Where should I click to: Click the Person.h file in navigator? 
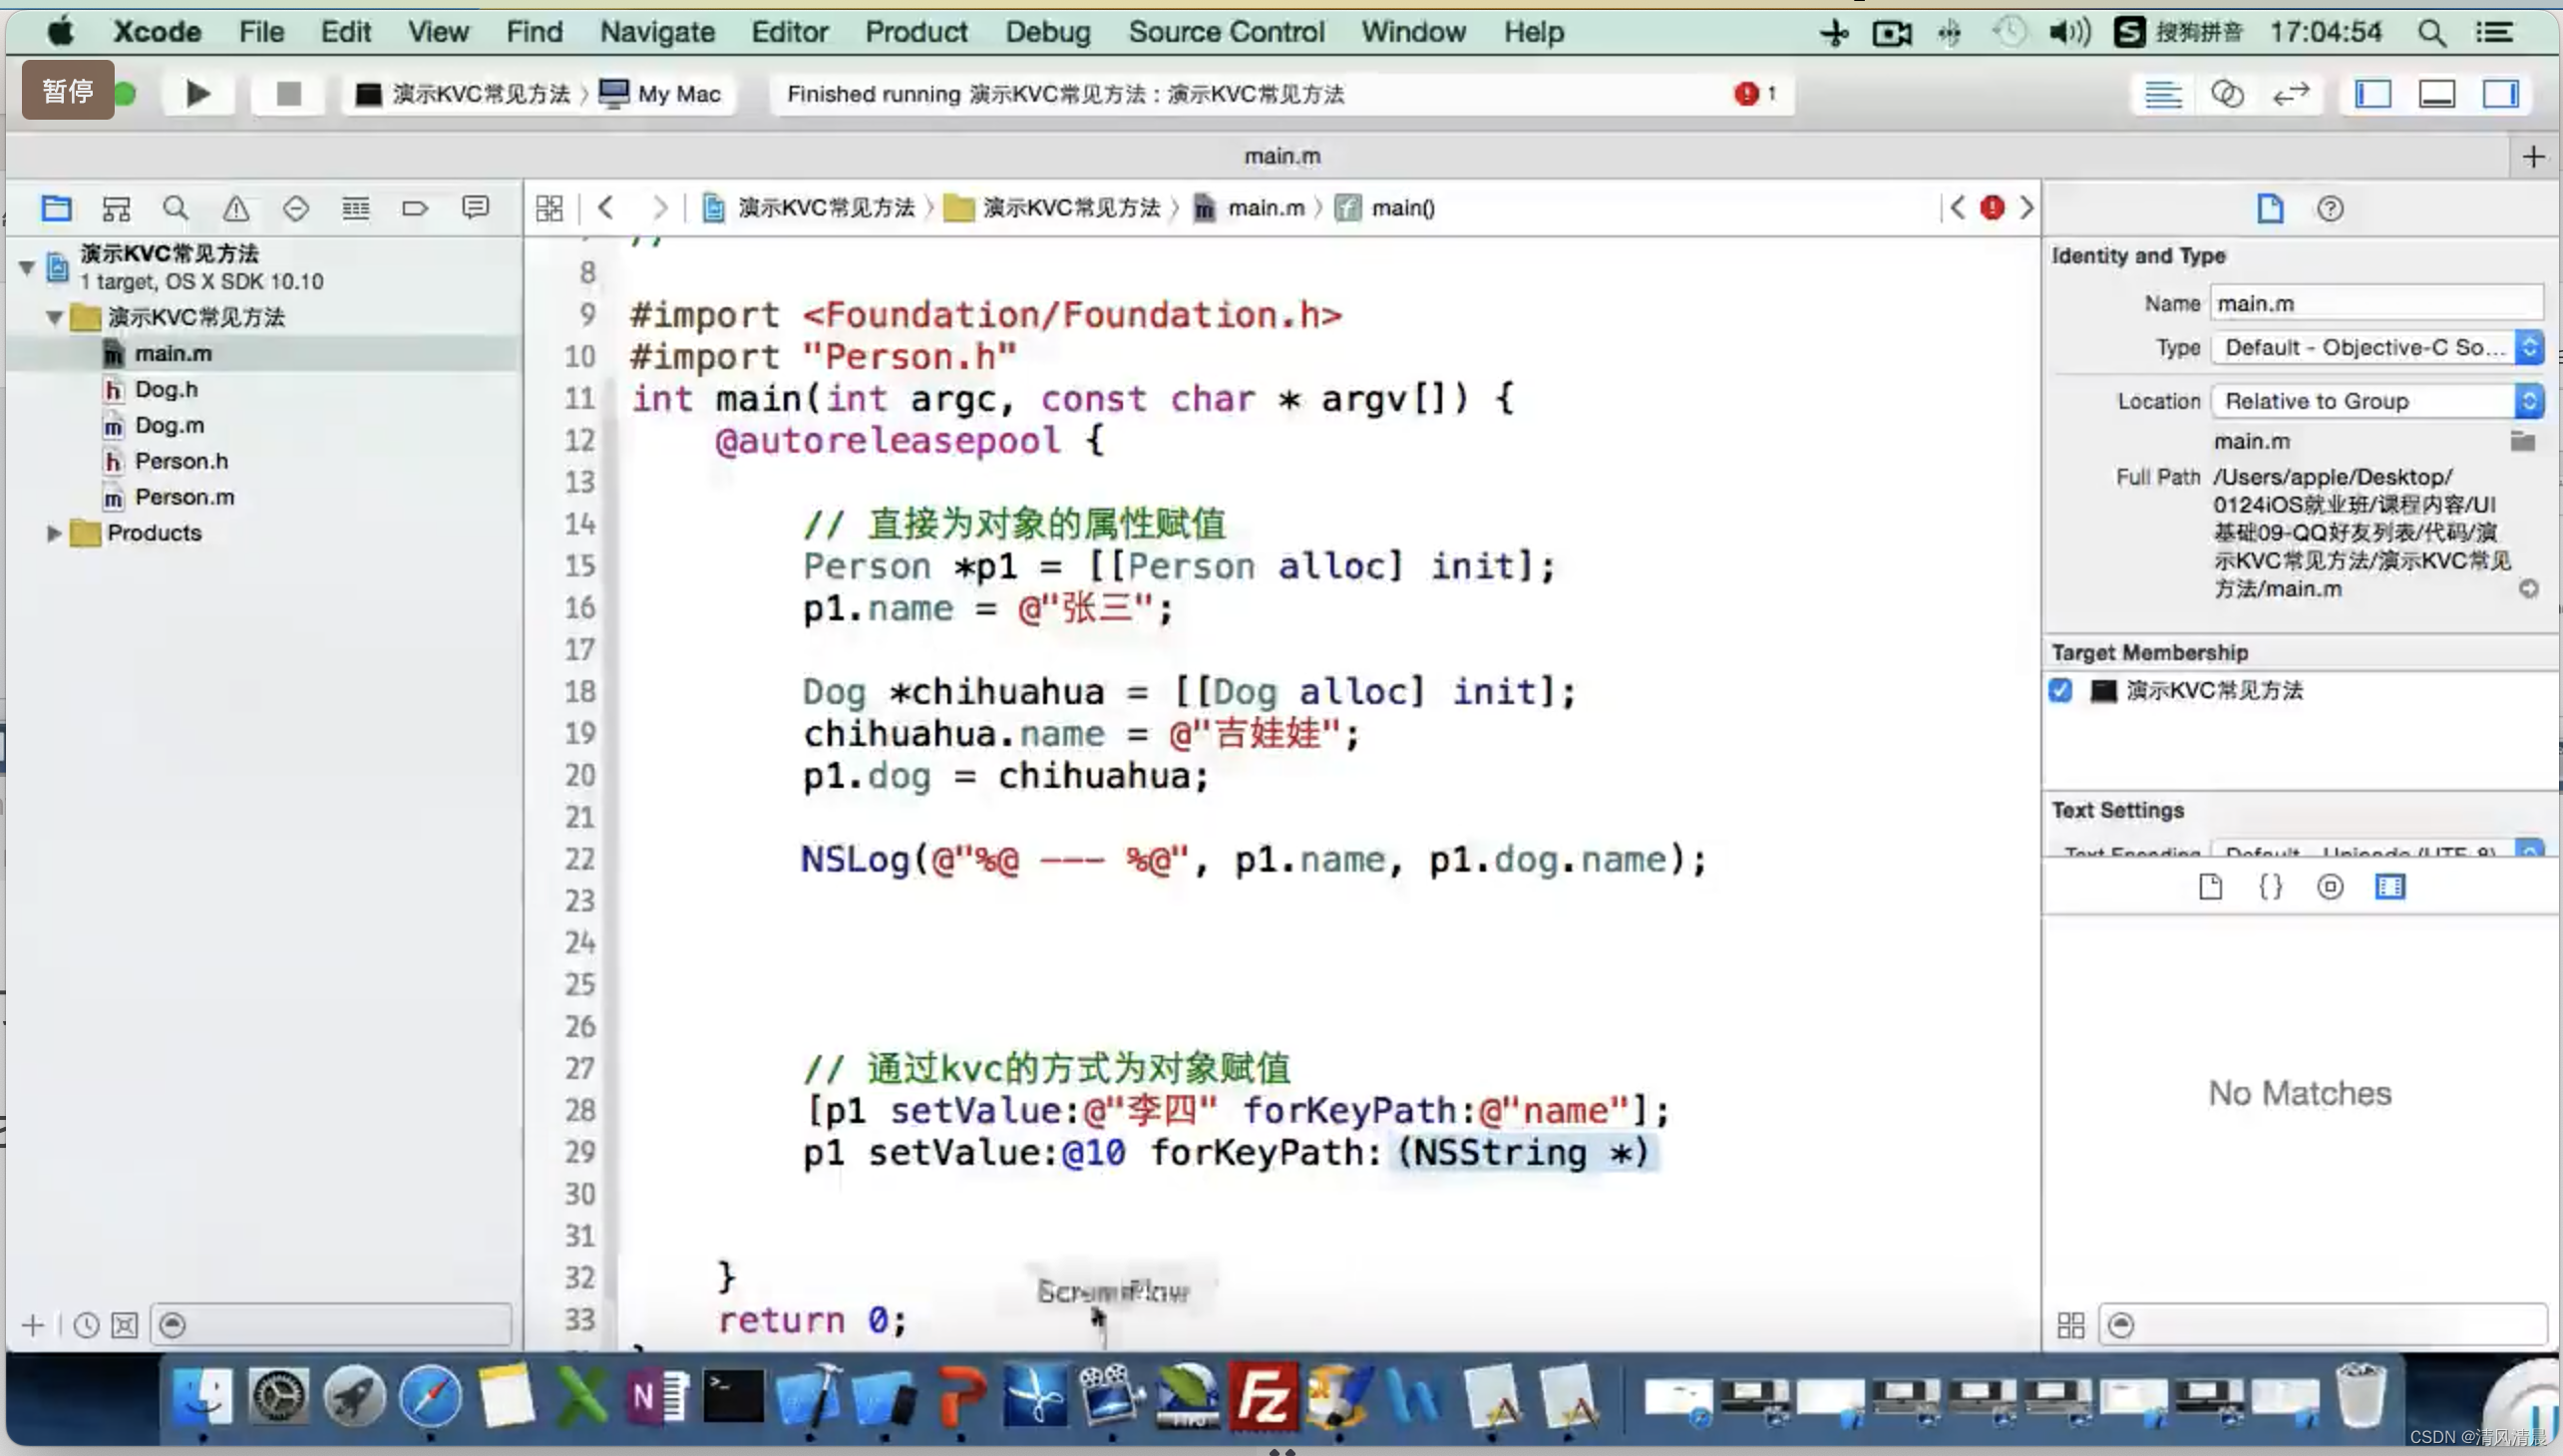coord(182,460)
